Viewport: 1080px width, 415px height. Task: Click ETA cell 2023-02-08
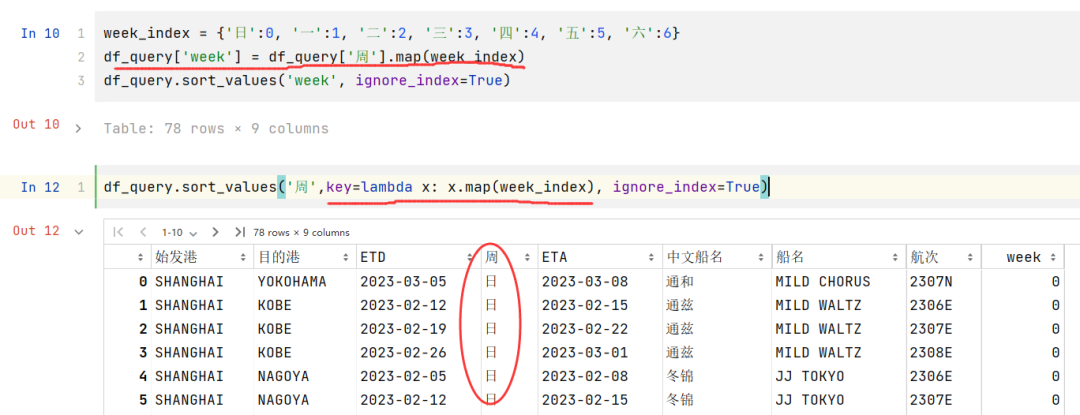(585, 376)
